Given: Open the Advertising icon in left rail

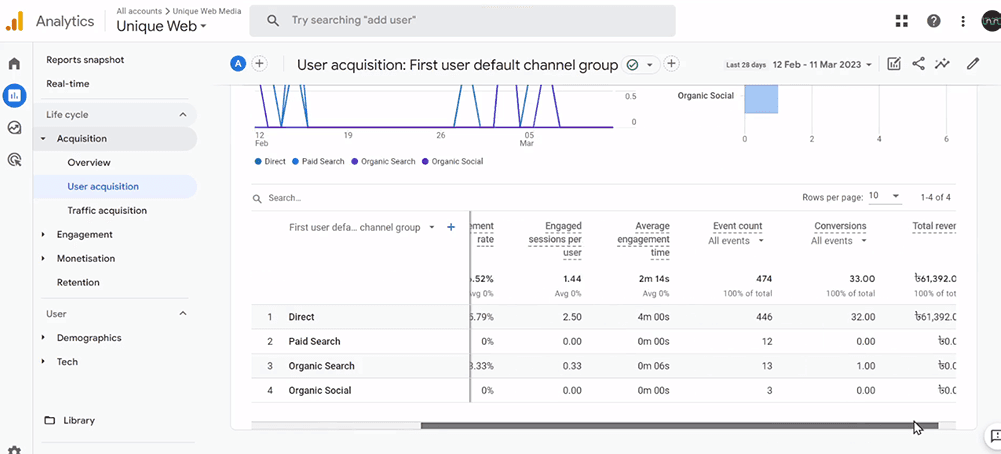Looking at the screenshot, I should (x=14, y=159).
